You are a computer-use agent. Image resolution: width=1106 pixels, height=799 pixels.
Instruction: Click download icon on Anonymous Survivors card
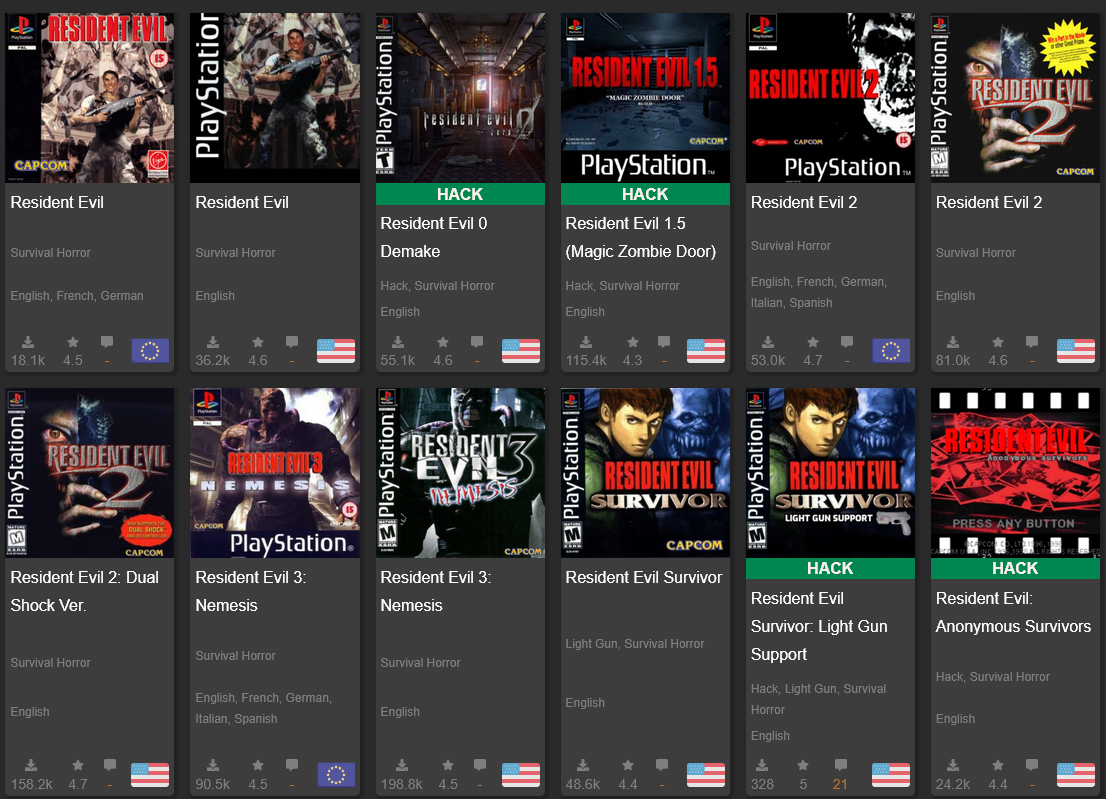953,765
